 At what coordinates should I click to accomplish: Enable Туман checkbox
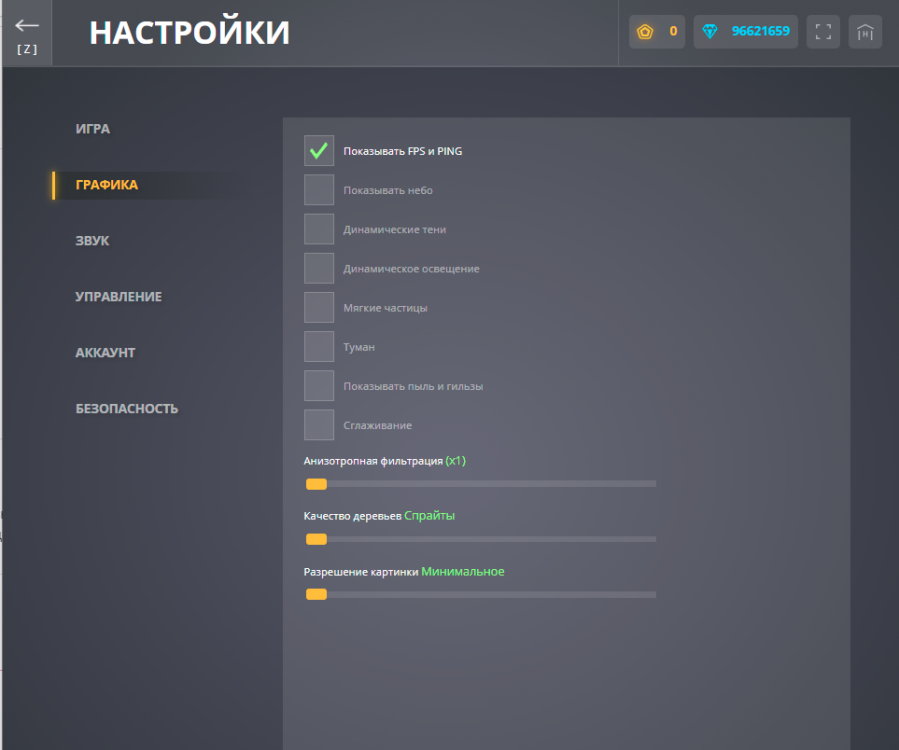click(319, 346)
